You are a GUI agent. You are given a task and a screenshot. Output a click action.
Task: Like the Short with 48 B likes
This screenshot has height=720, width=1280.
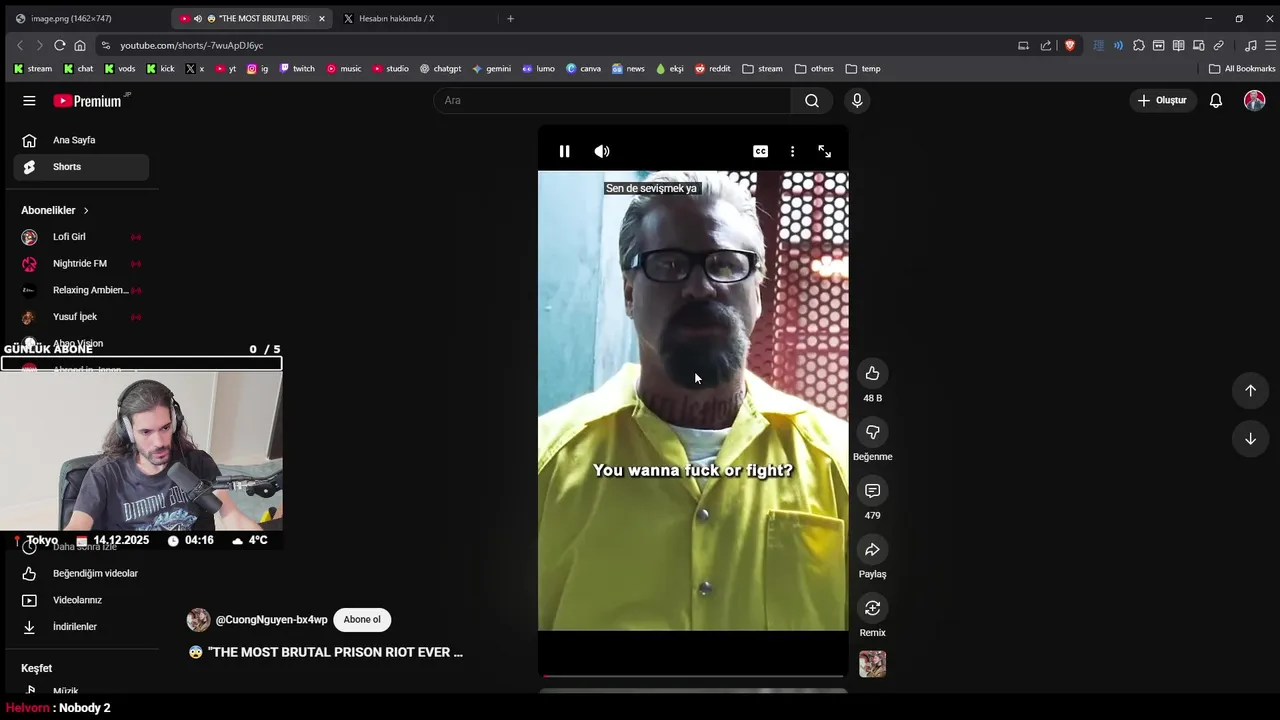tap(872, 373)
